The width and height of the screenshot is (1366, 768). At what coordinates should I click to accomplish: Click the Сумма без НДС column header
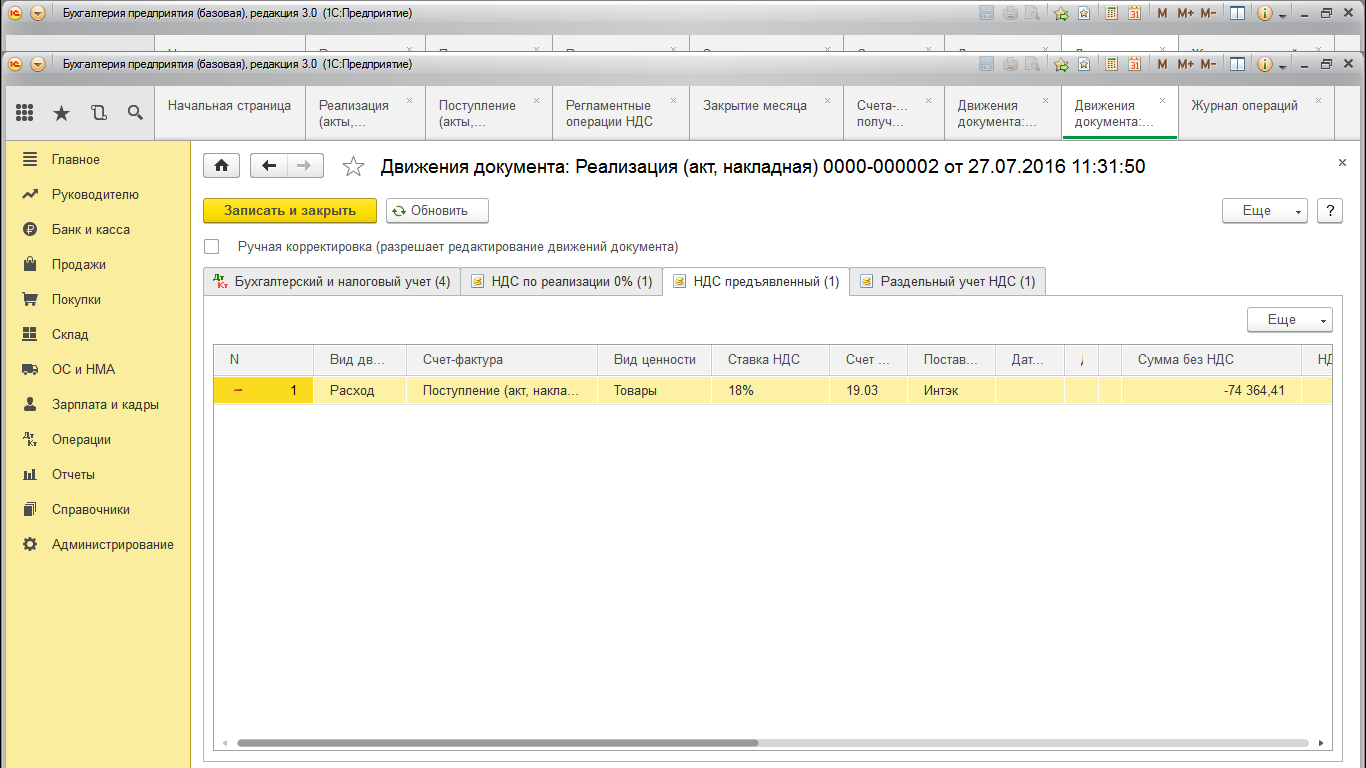coord(1211,360)
